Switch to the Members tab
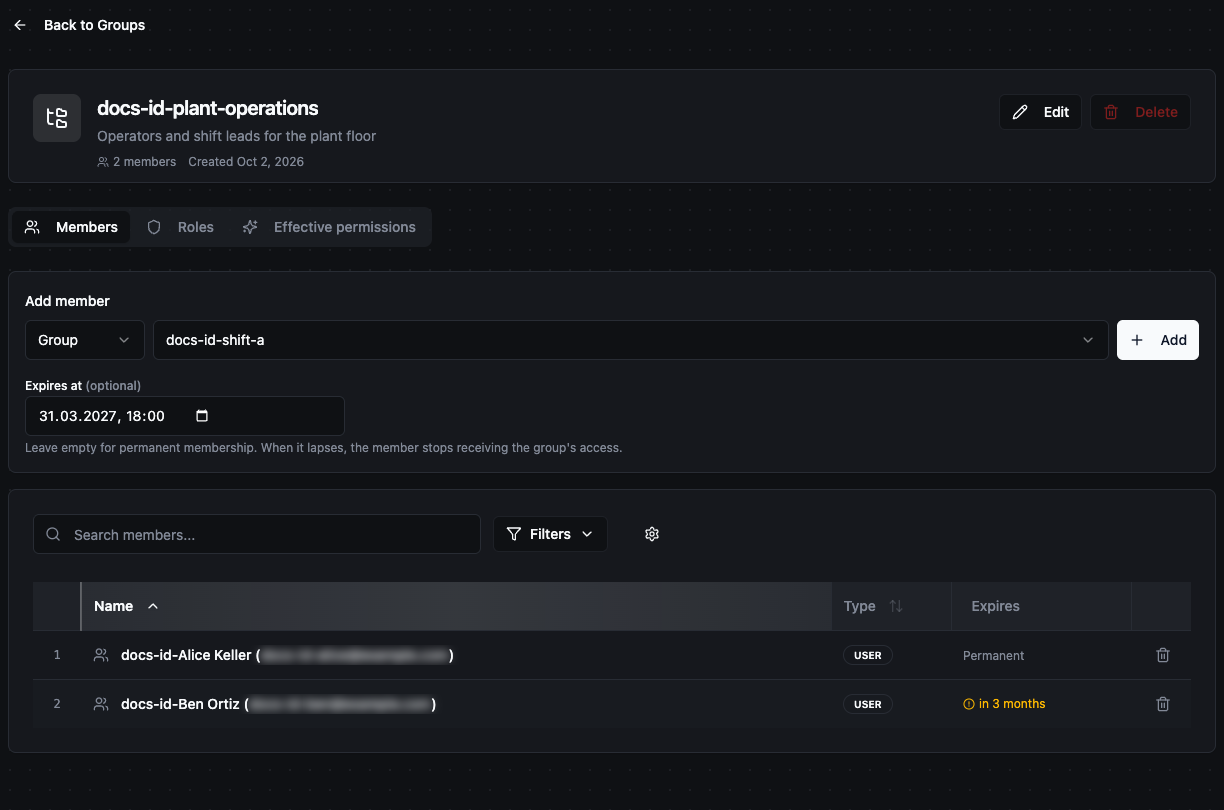The image size is (1224, 810). 71,227
